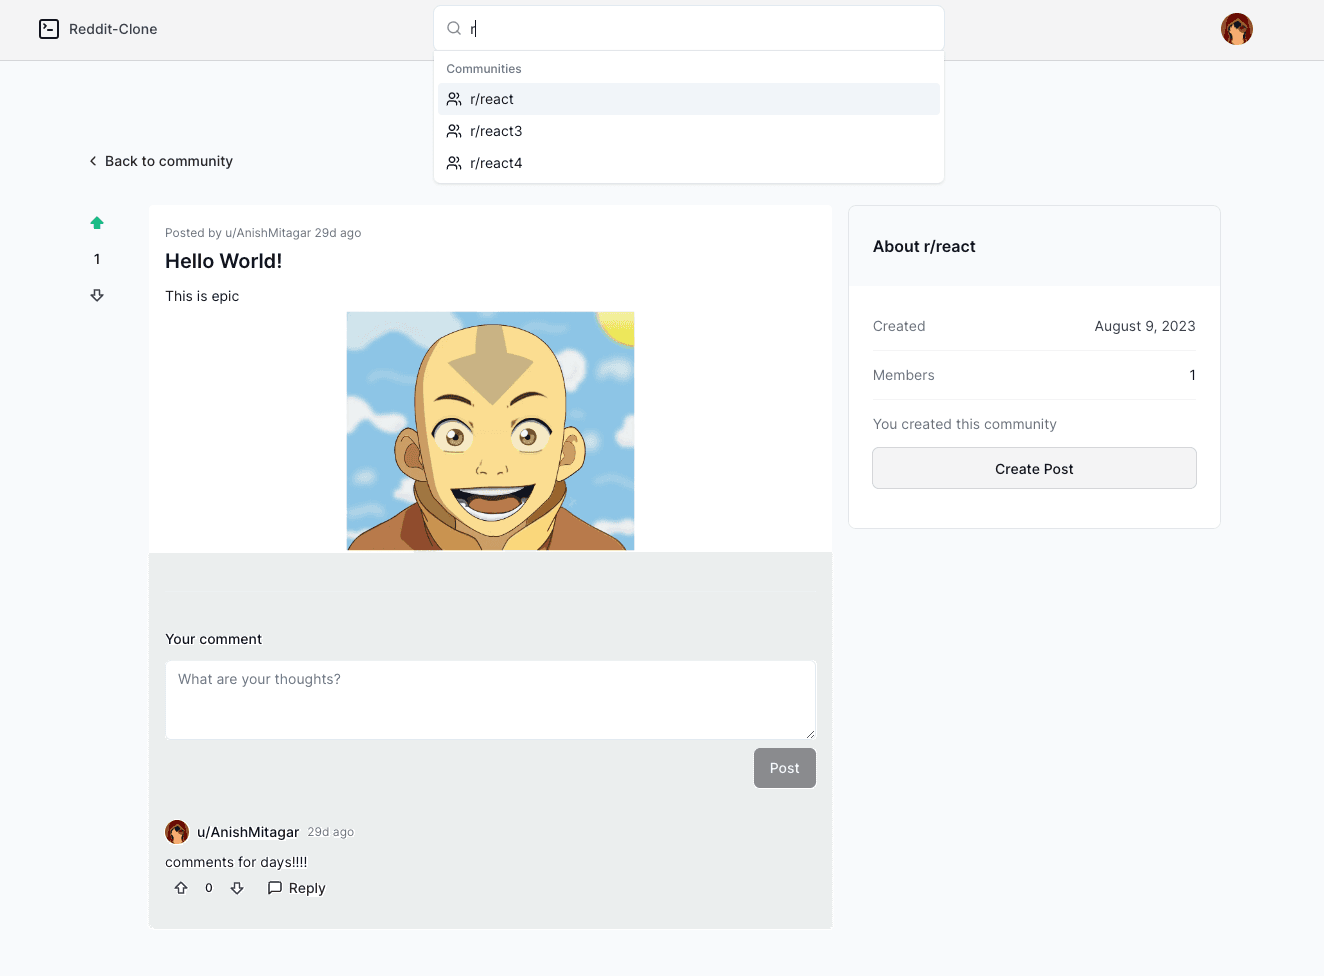Screen dimensions: 1324x976
Task: Click the people icon beside r/react3
Action: pos(454,131)
